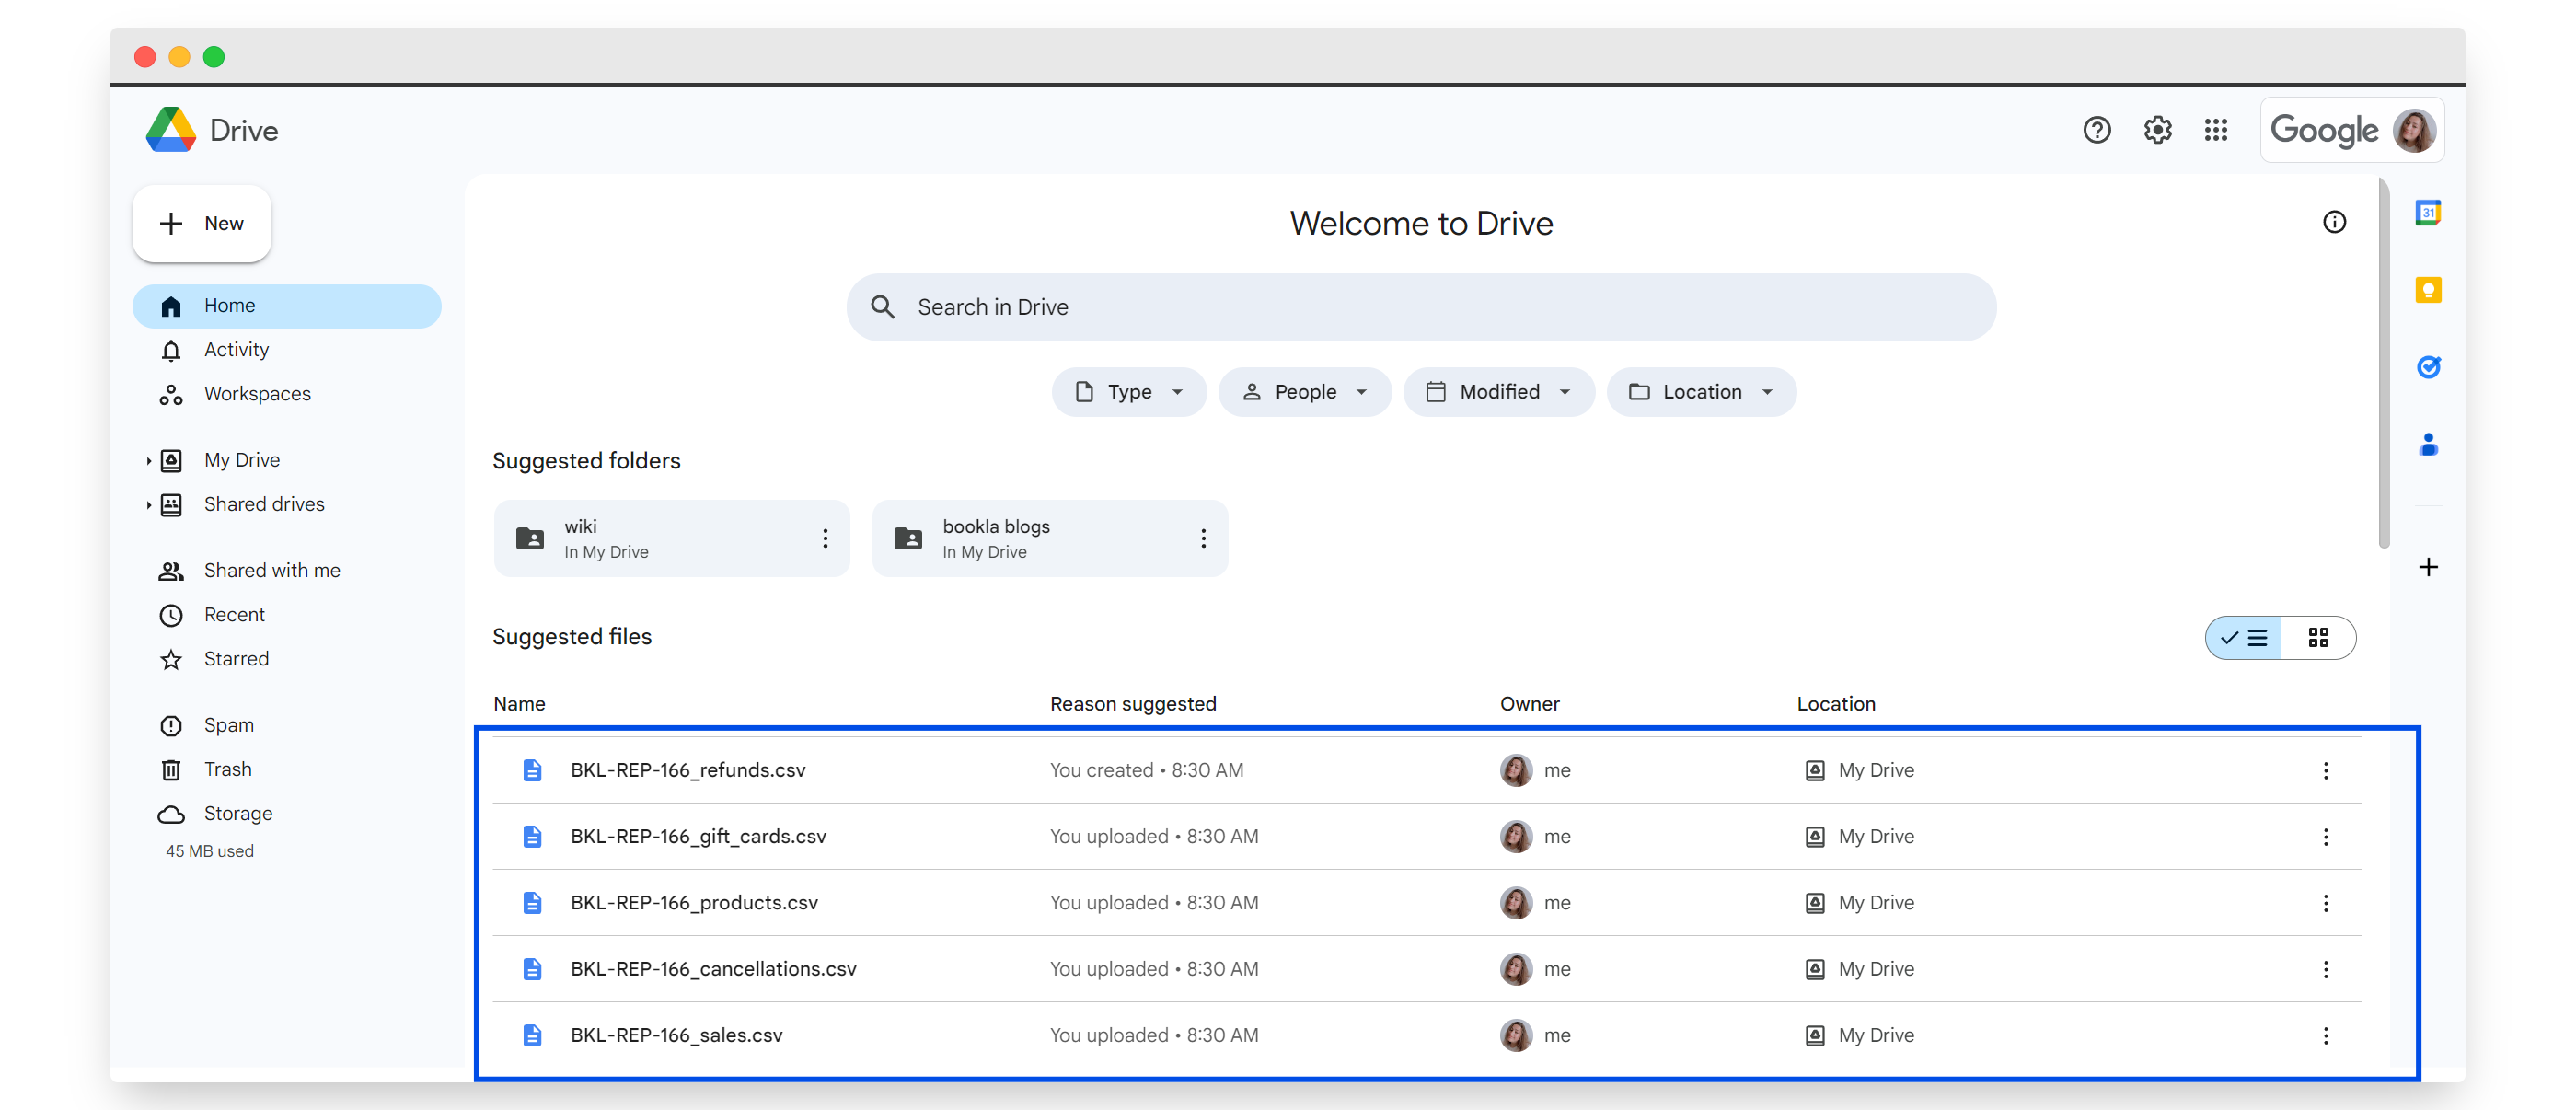
Task: Open BKL-REP-166_products.csv file
Action: pos(693,902)
